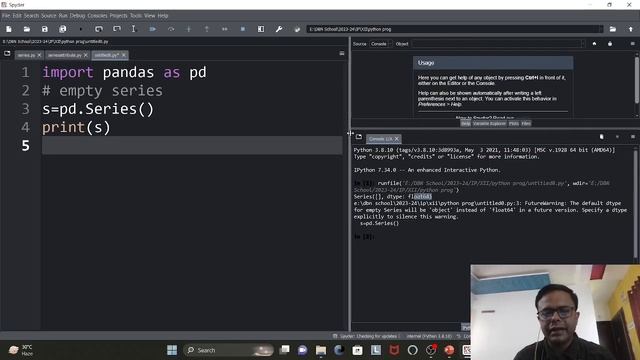Interrupt the kernel in console pane
The image size is (640, 360).
coord(617,137)
